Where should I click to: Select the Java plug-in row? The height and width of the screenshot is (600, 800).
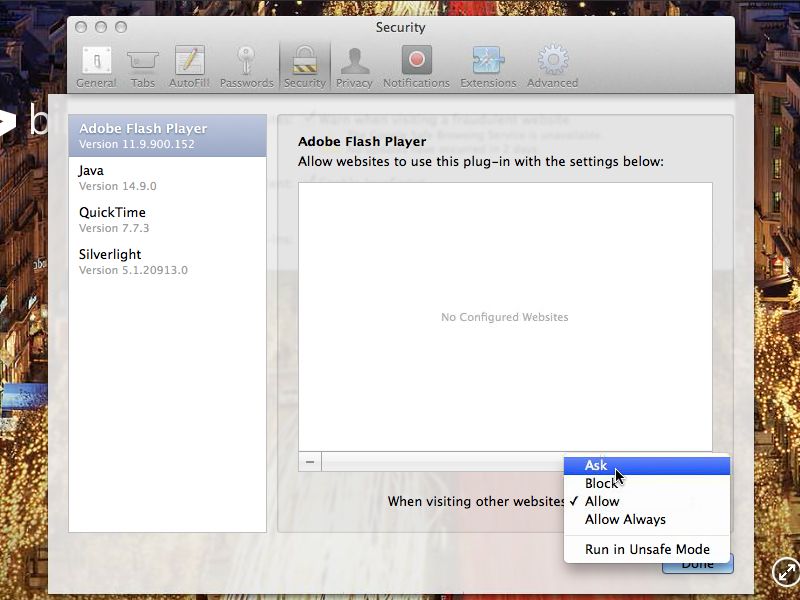(x=167, y=178)
